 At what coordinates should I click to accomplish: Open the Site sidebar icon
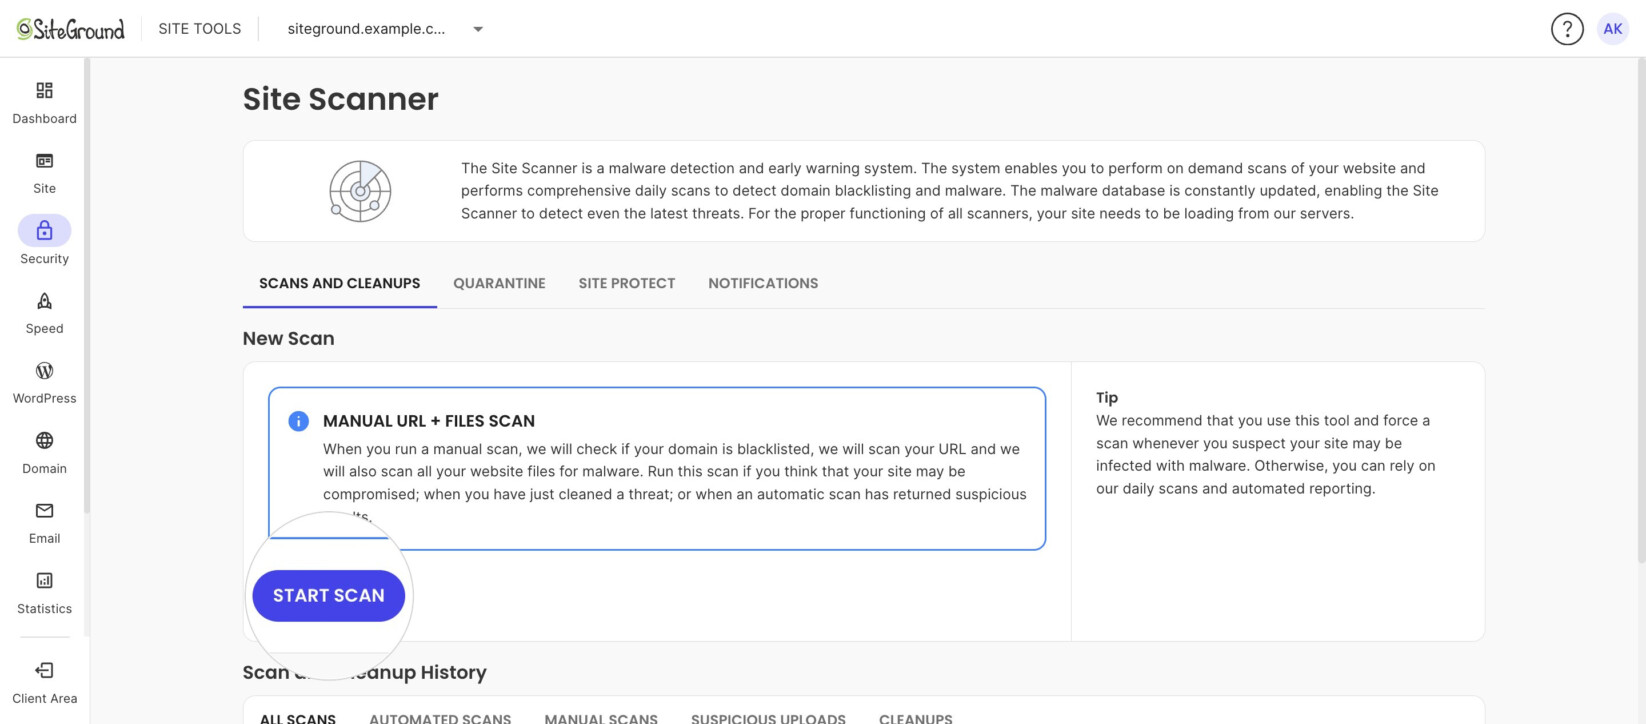tap(44, 161)
